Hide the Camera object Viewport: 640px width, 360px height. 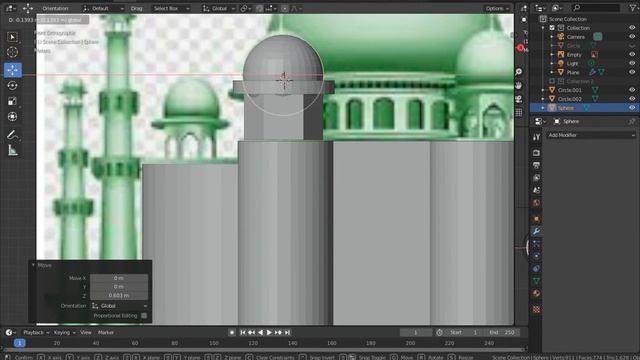pyautogui.click(x=632, y=37)
